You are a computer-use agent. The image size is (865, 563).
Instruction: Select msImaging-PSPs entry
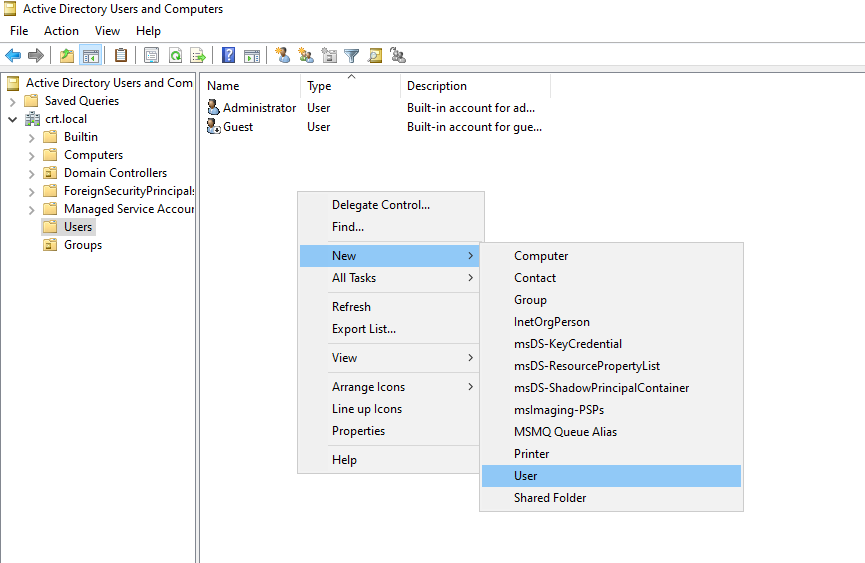click(611, 410)
